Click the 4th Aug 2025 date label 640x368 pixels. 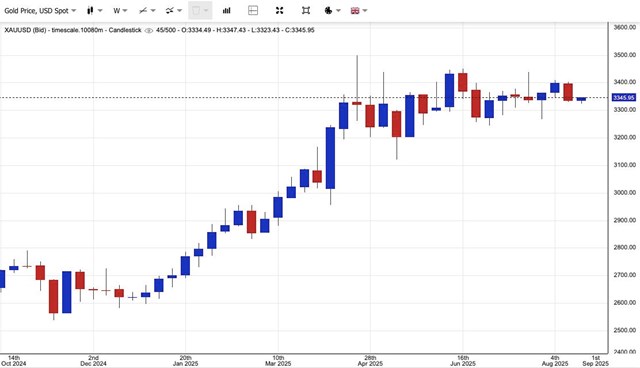(555, 361)
